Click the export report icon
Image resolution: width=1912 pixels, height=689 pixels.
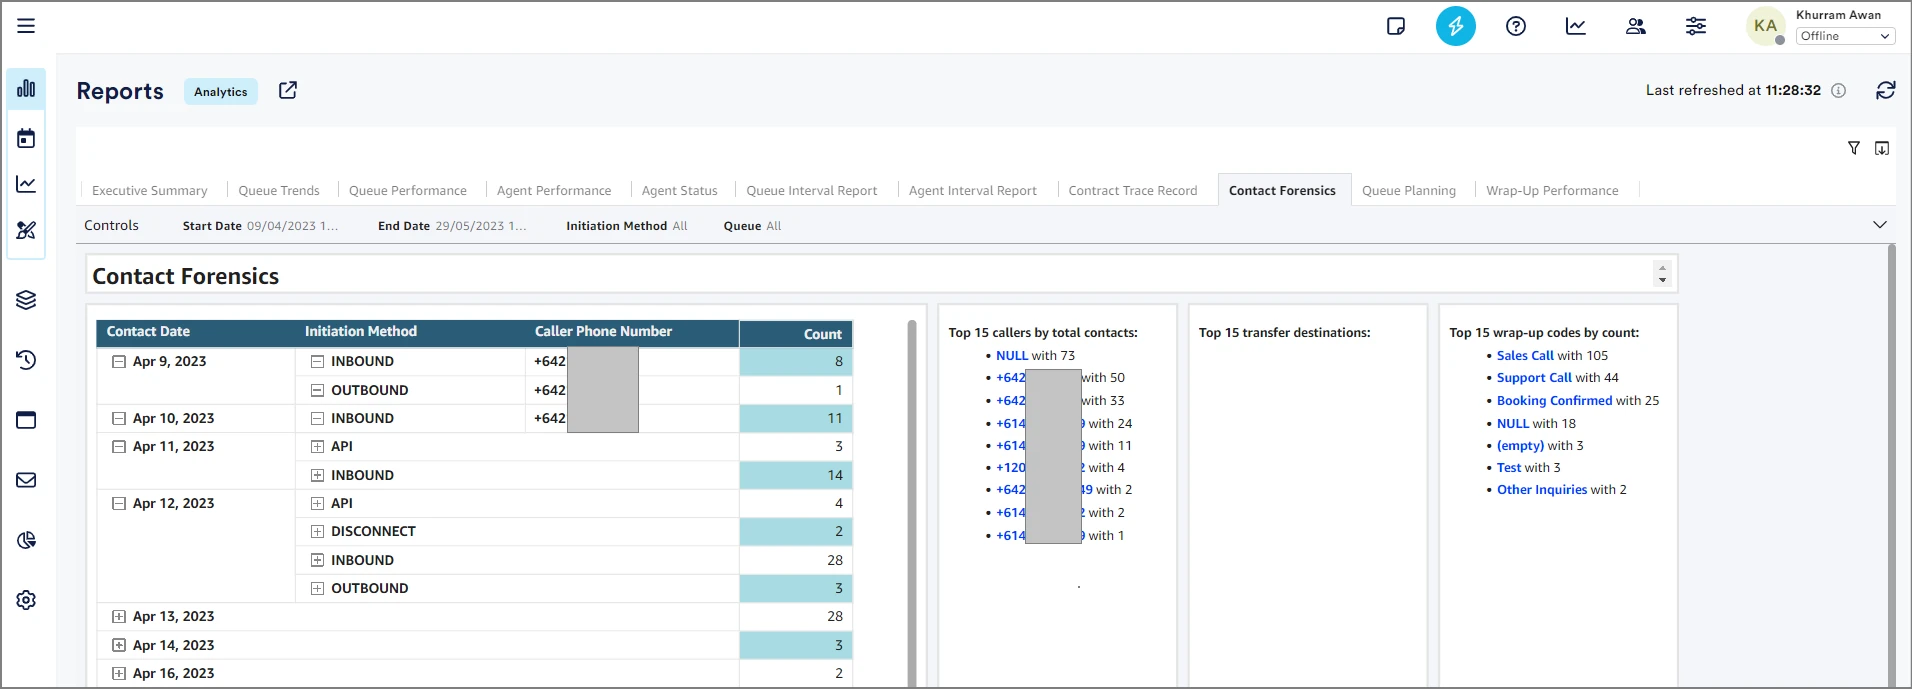pos(1881,148)
